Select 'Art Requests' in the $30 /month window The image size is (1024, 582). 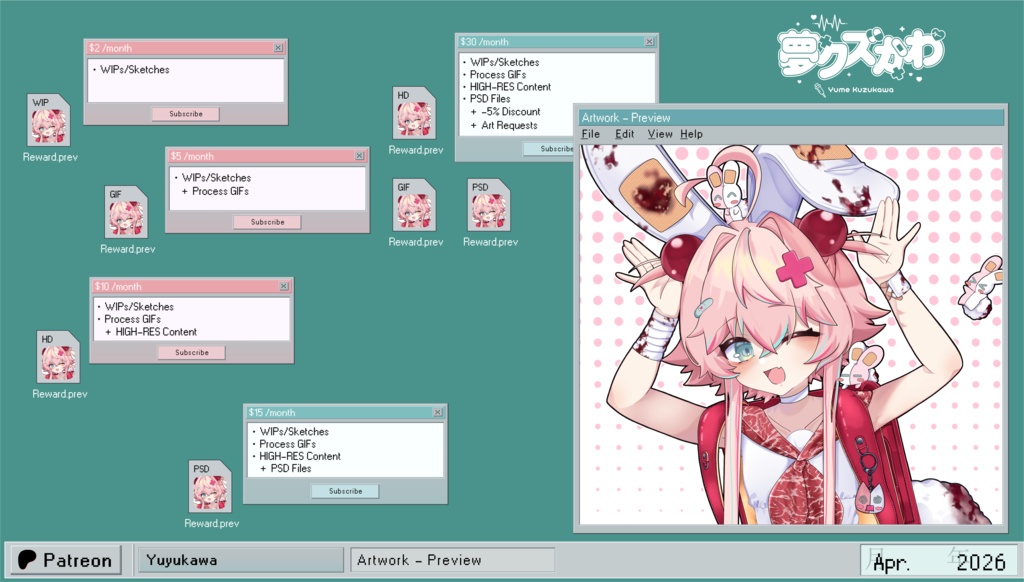509,125
